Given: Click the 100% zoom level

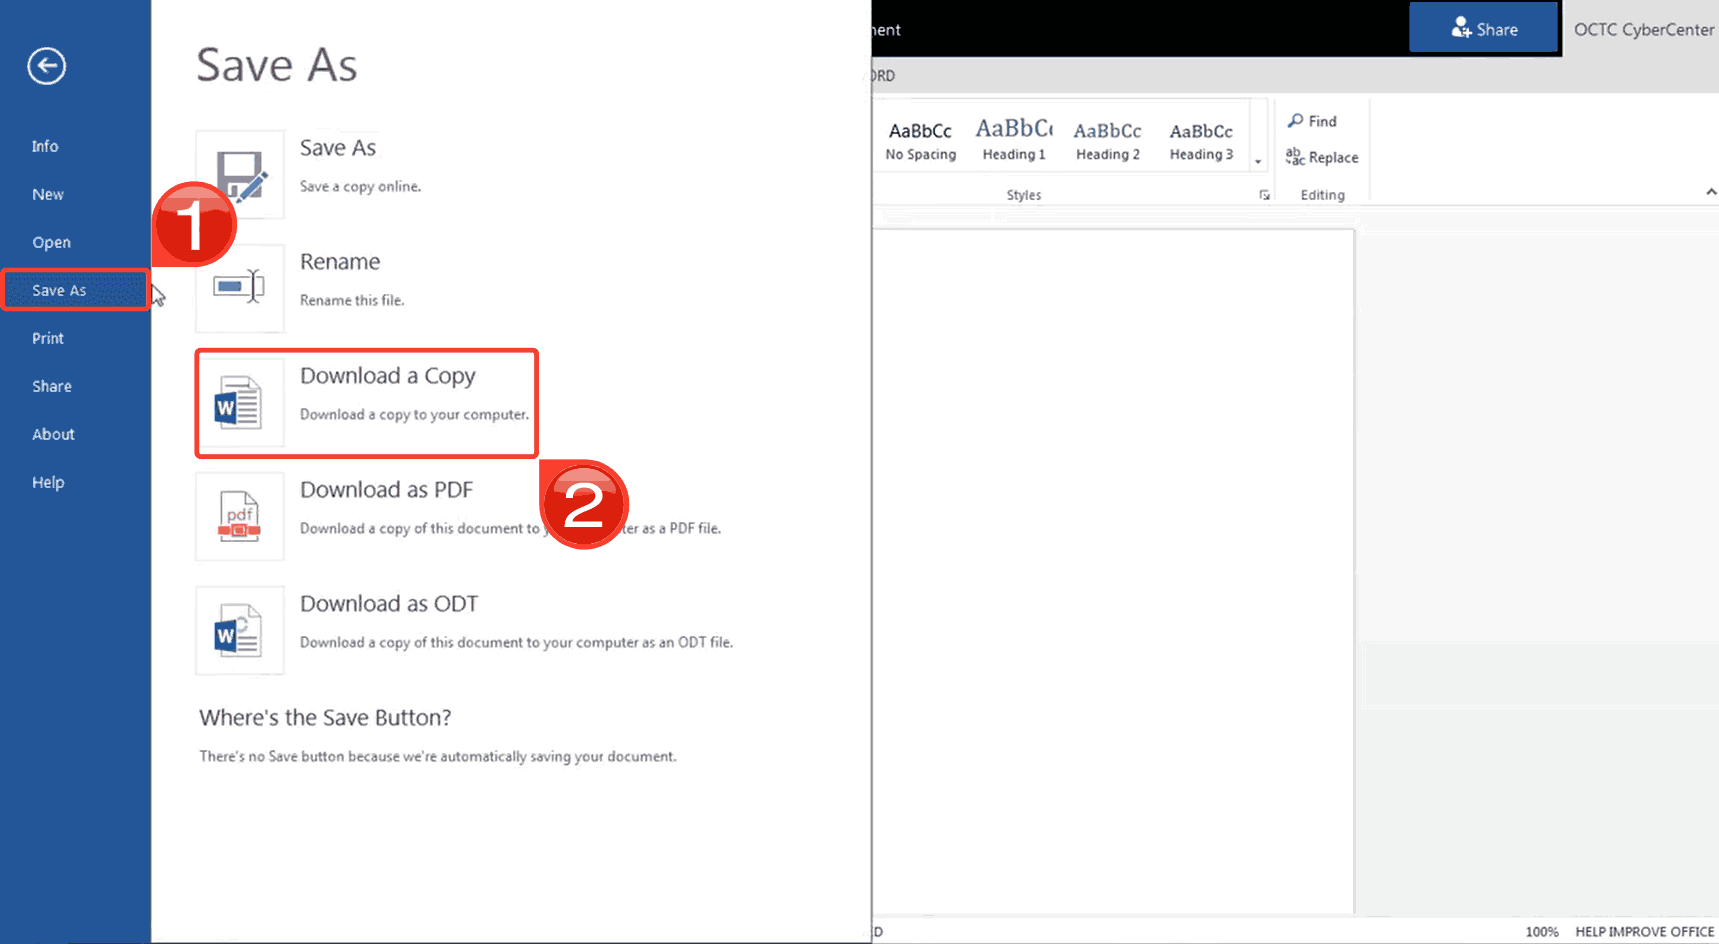Looking at the screenshot, I should (x=1541, y=931).
